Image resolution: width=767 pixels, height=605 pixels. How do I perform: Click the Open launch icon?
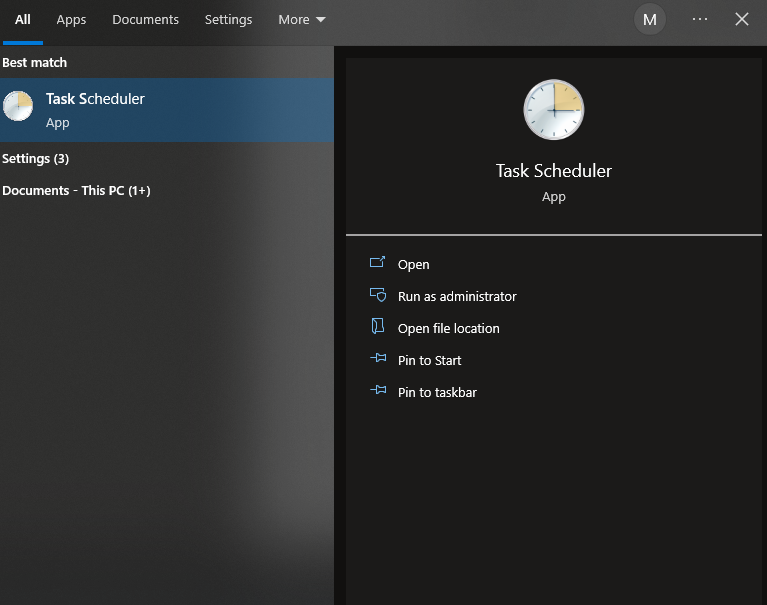[x=377, y=262]
